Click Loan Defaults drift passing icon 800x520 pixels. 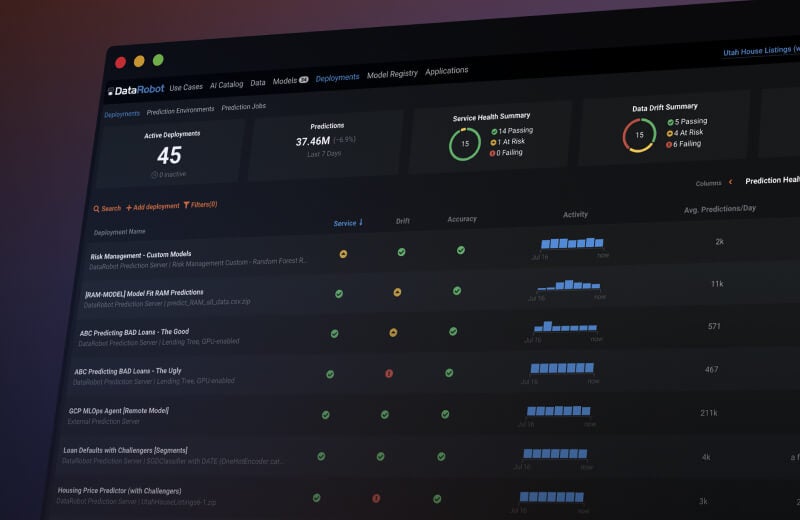point(381,456)
